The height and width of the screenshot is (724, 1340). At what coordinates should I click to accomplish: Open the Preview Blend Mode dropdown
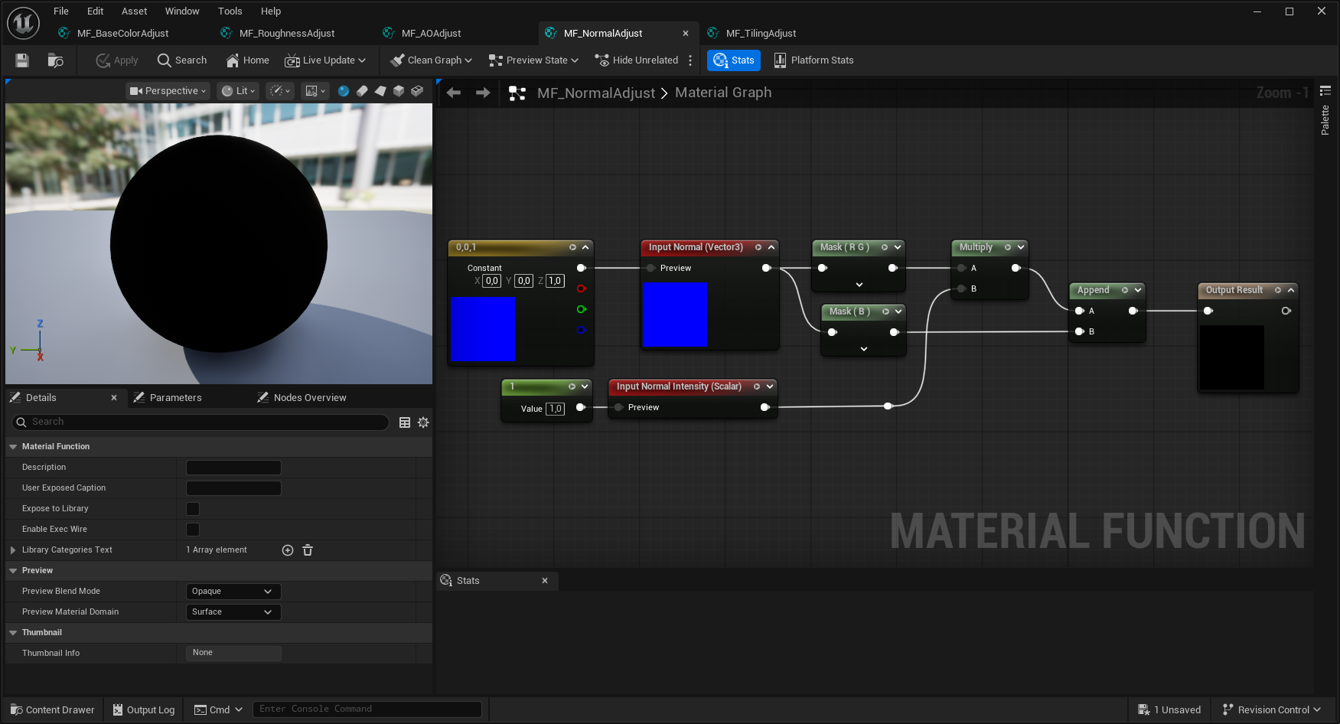[232, 591]
